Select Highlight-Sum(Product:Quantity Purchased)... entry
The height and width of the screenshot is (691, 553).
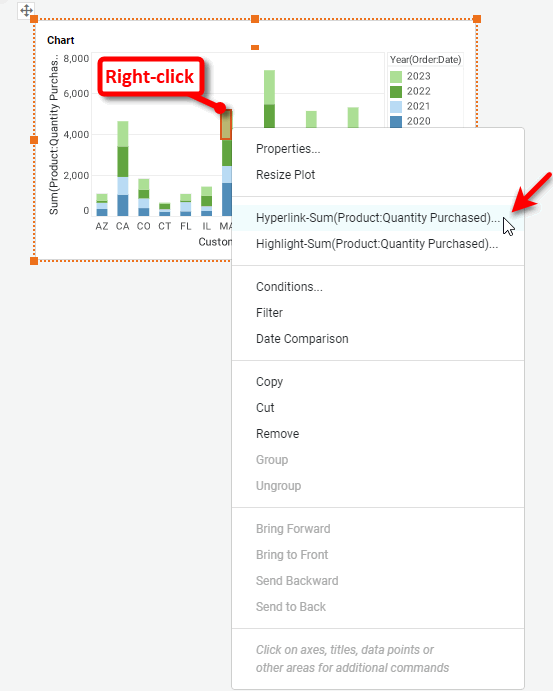tap(377, 244)
